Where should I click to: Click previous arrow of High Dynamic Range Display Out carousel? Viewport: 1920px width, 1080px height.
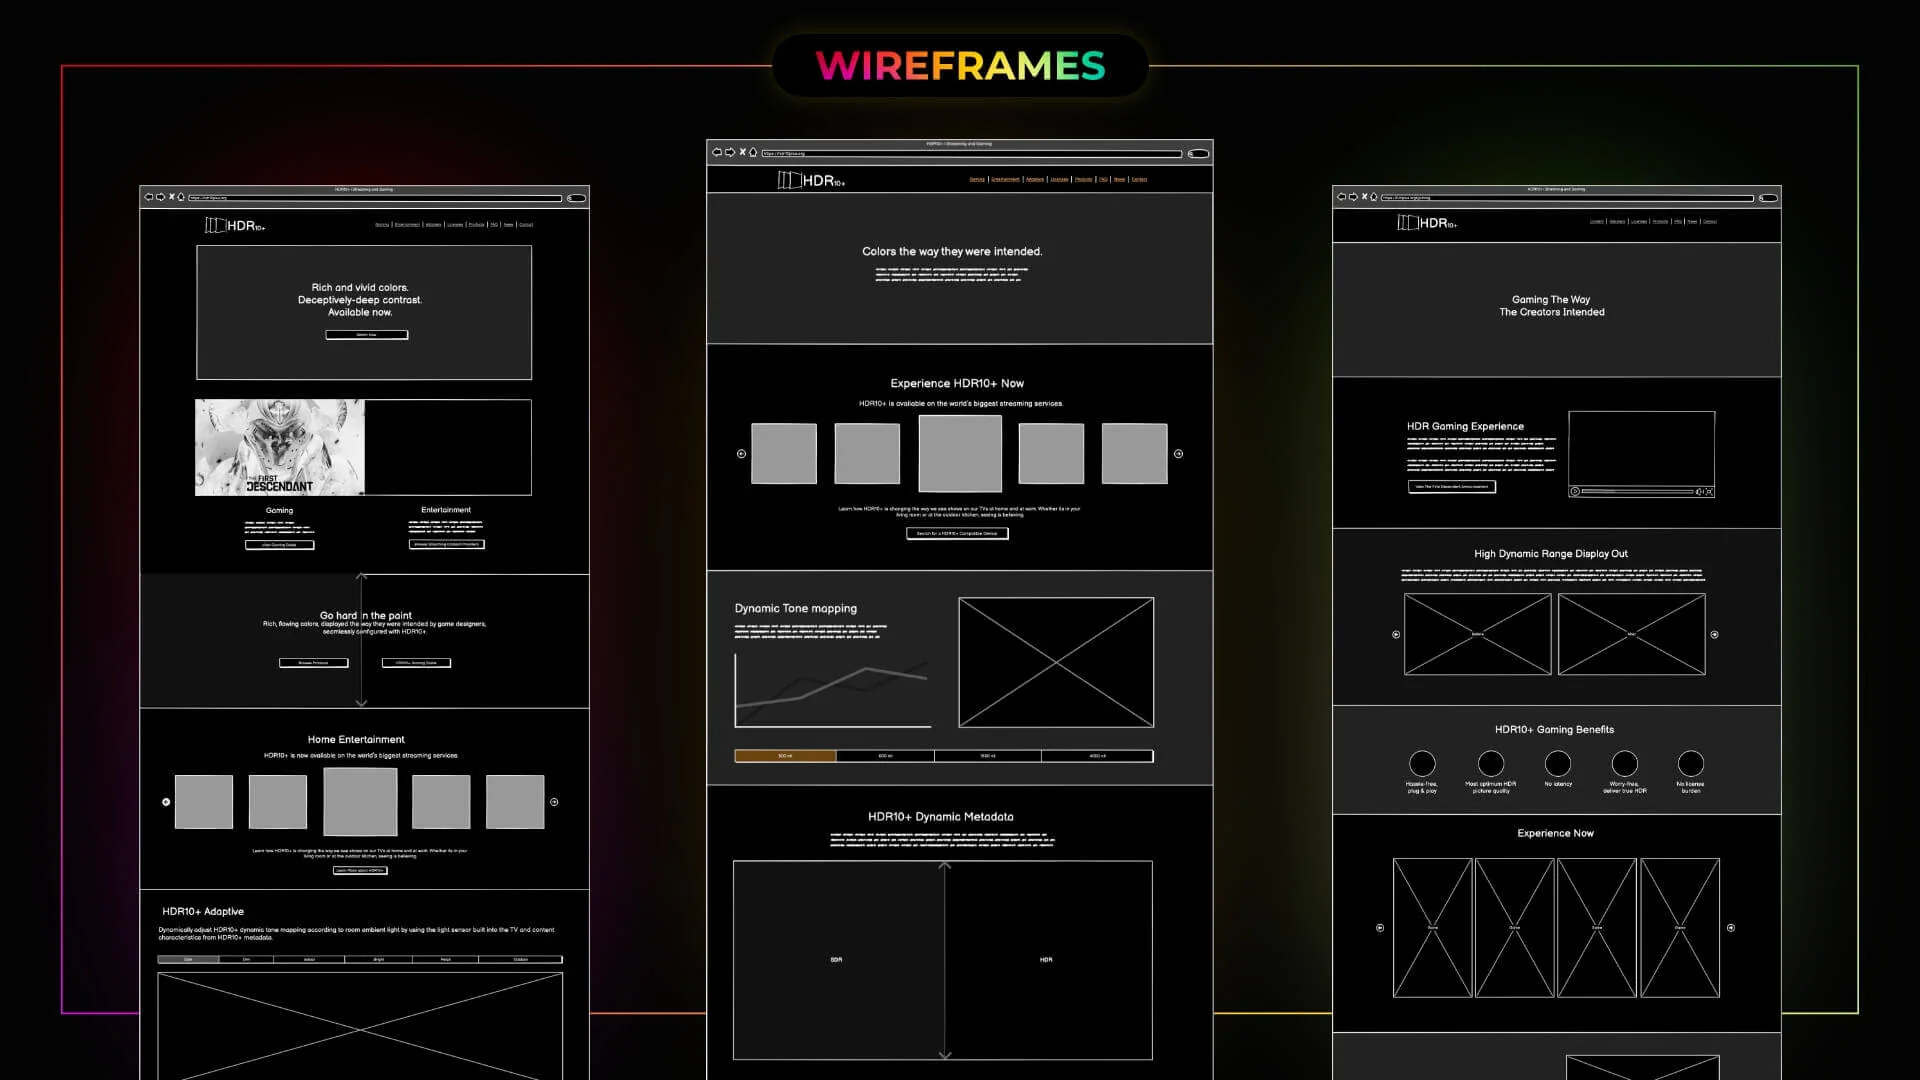click(1396, 635)
